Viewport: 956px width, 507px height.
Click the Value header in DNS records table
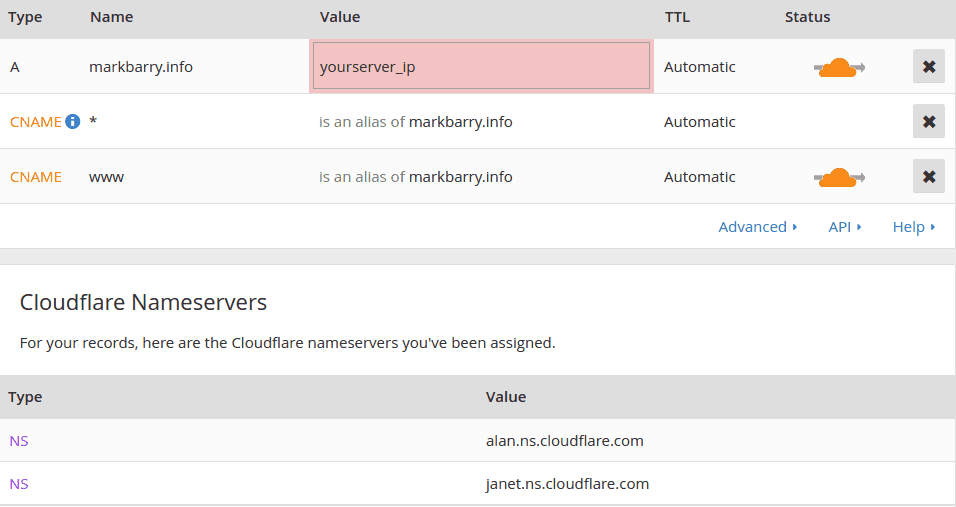(340, 17)
